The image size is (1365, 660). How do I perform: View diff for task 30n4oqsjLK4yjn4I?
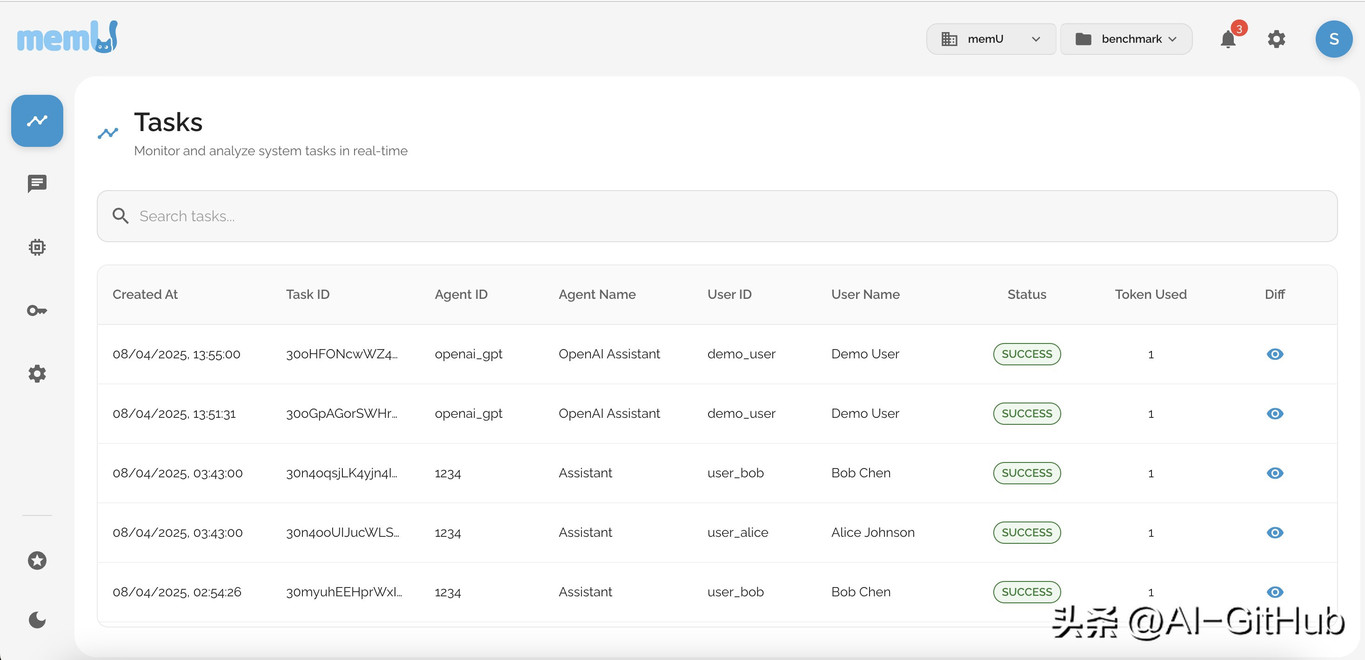click(1275, 473)
